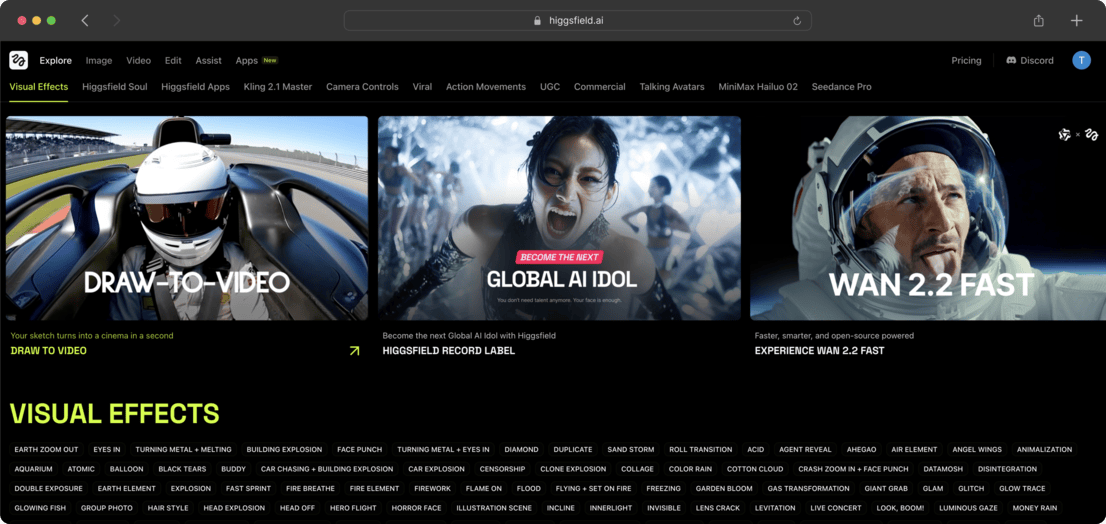The width and height of the screenshot is (1106, 524).
Task: Open the Higgsfield Record Label link
Action: 448,351
